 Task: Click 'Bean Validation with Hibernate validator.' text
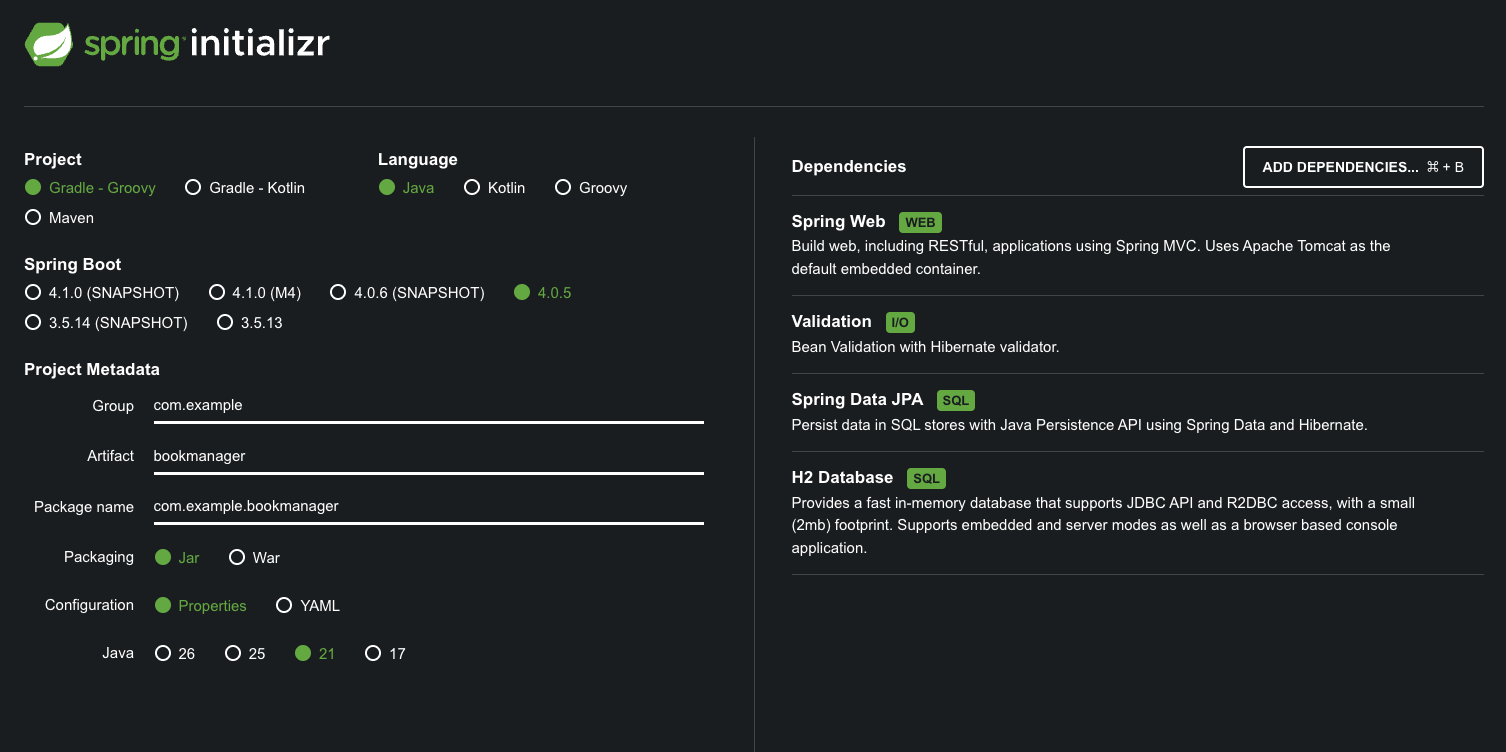coord(925,348)
